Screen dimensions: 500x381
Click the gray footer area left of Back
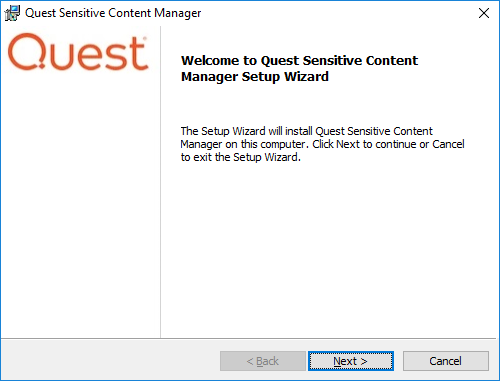tap(110, 361)
